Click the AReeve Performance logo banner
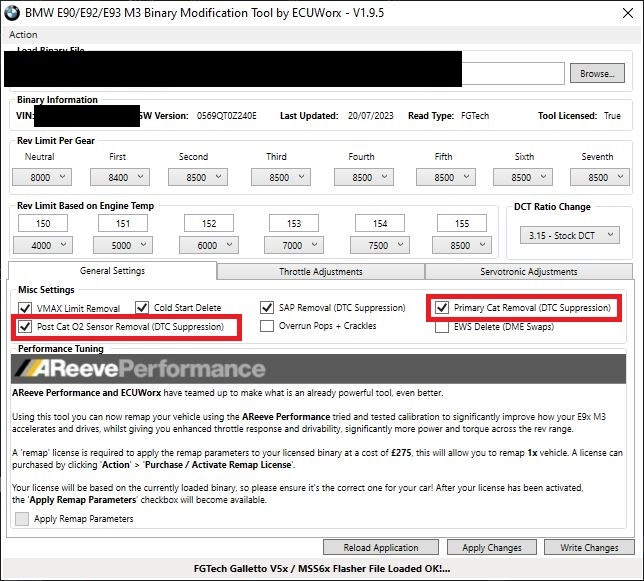644x581 pixels. [x=318, y=368]
